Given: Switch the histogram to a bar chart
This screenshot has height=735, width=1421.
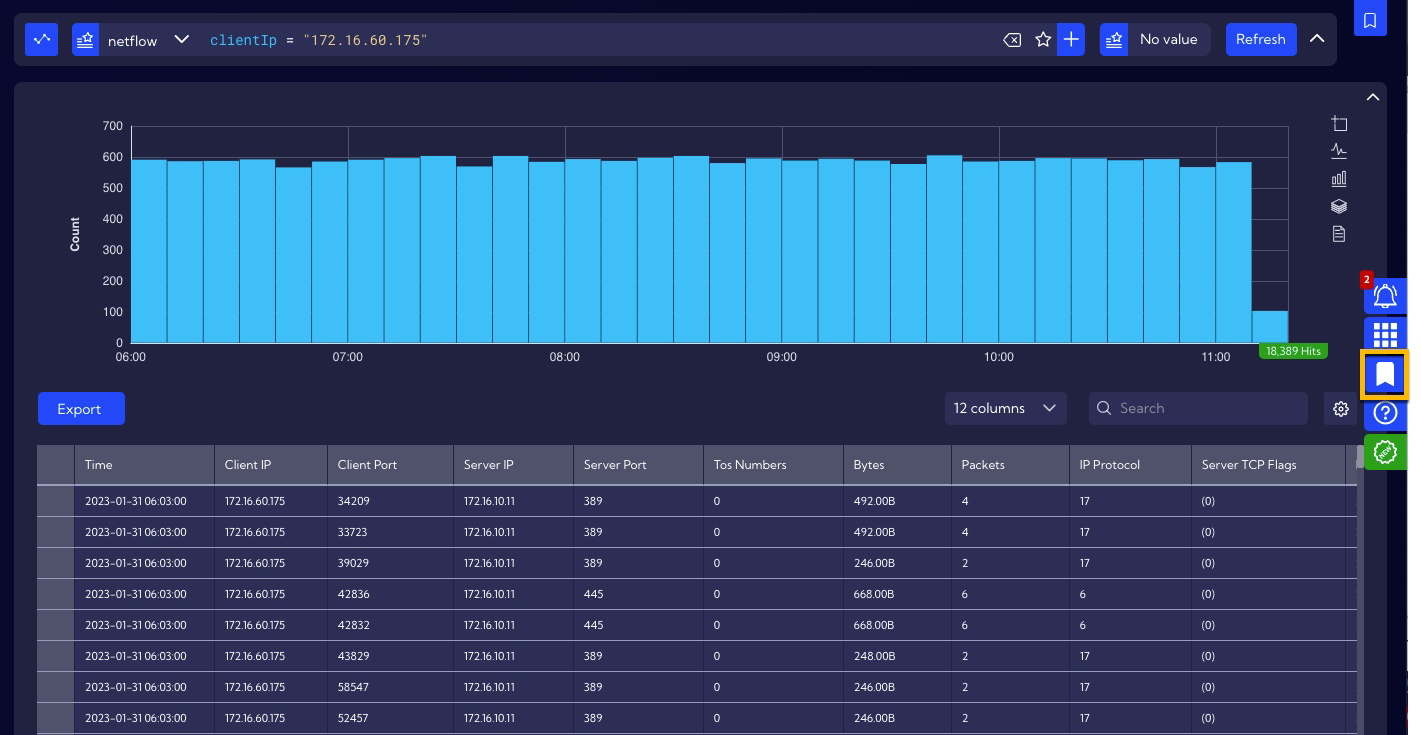Looking at the screenshot, I should pos(1339,179).
